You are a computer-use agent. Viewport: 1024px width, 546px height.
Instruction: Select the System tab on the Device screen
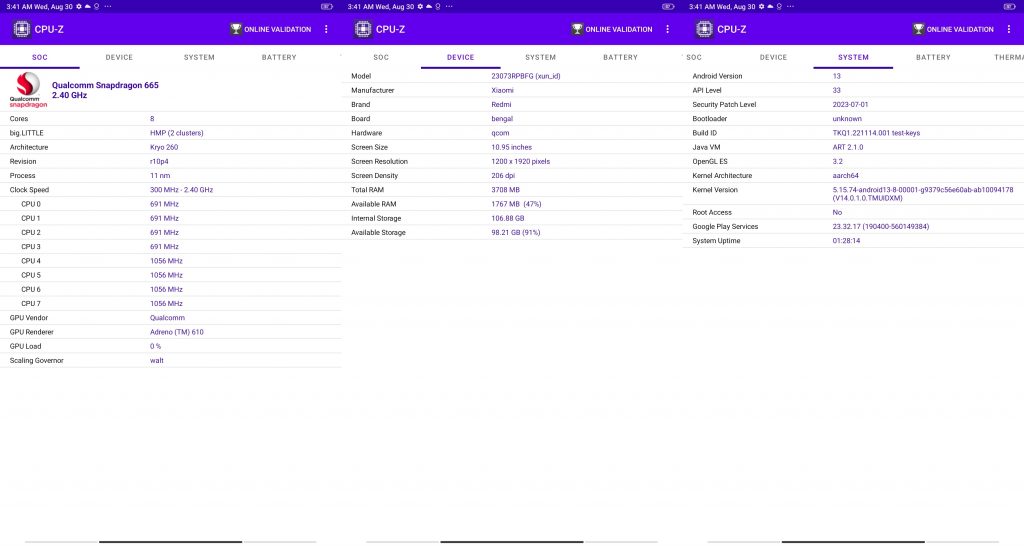click(x=541, y=57)
